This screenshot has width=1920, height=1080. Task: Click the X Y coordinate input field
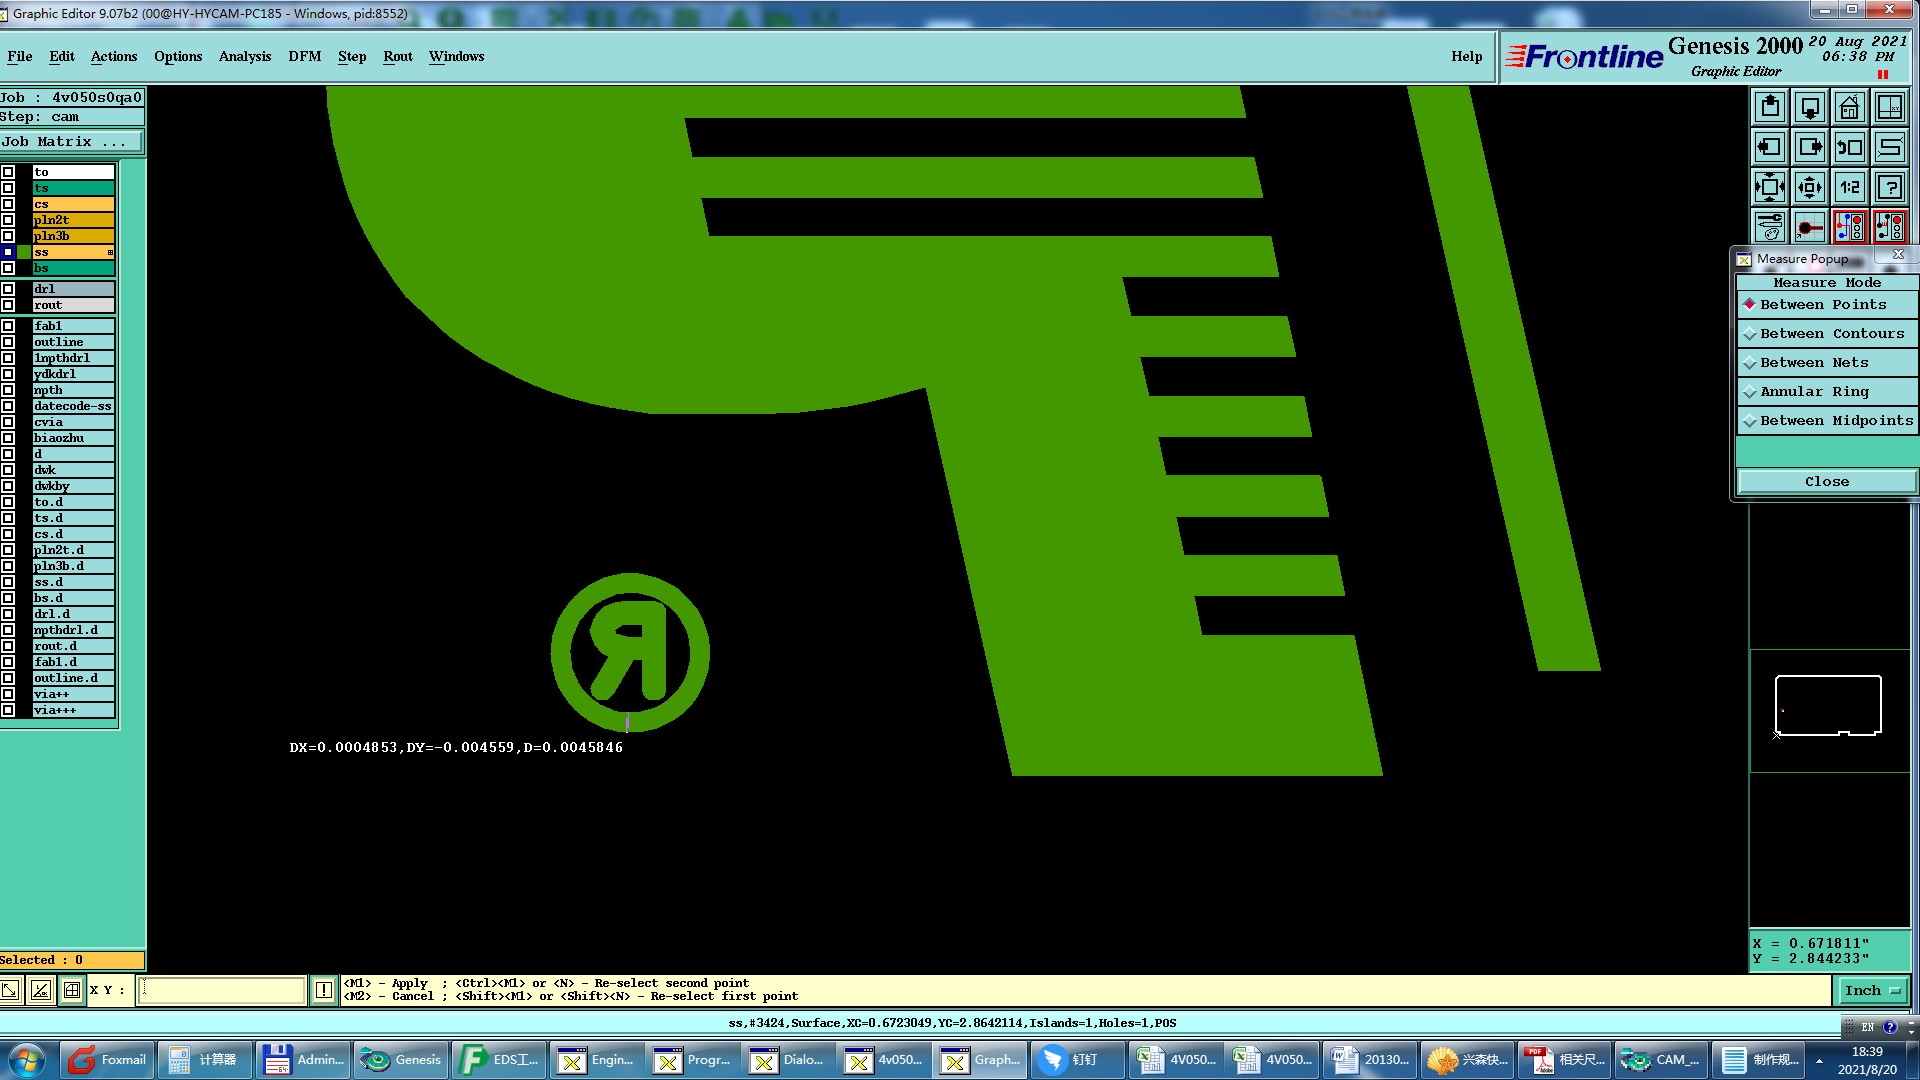click(x=221, y=990)
